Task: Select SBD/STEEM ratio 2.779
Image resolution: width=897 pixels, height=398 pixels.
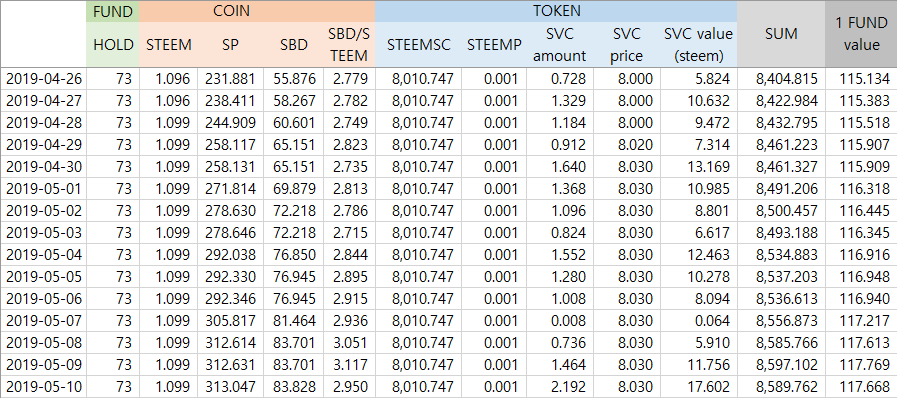Action: (x=350, y=78)
